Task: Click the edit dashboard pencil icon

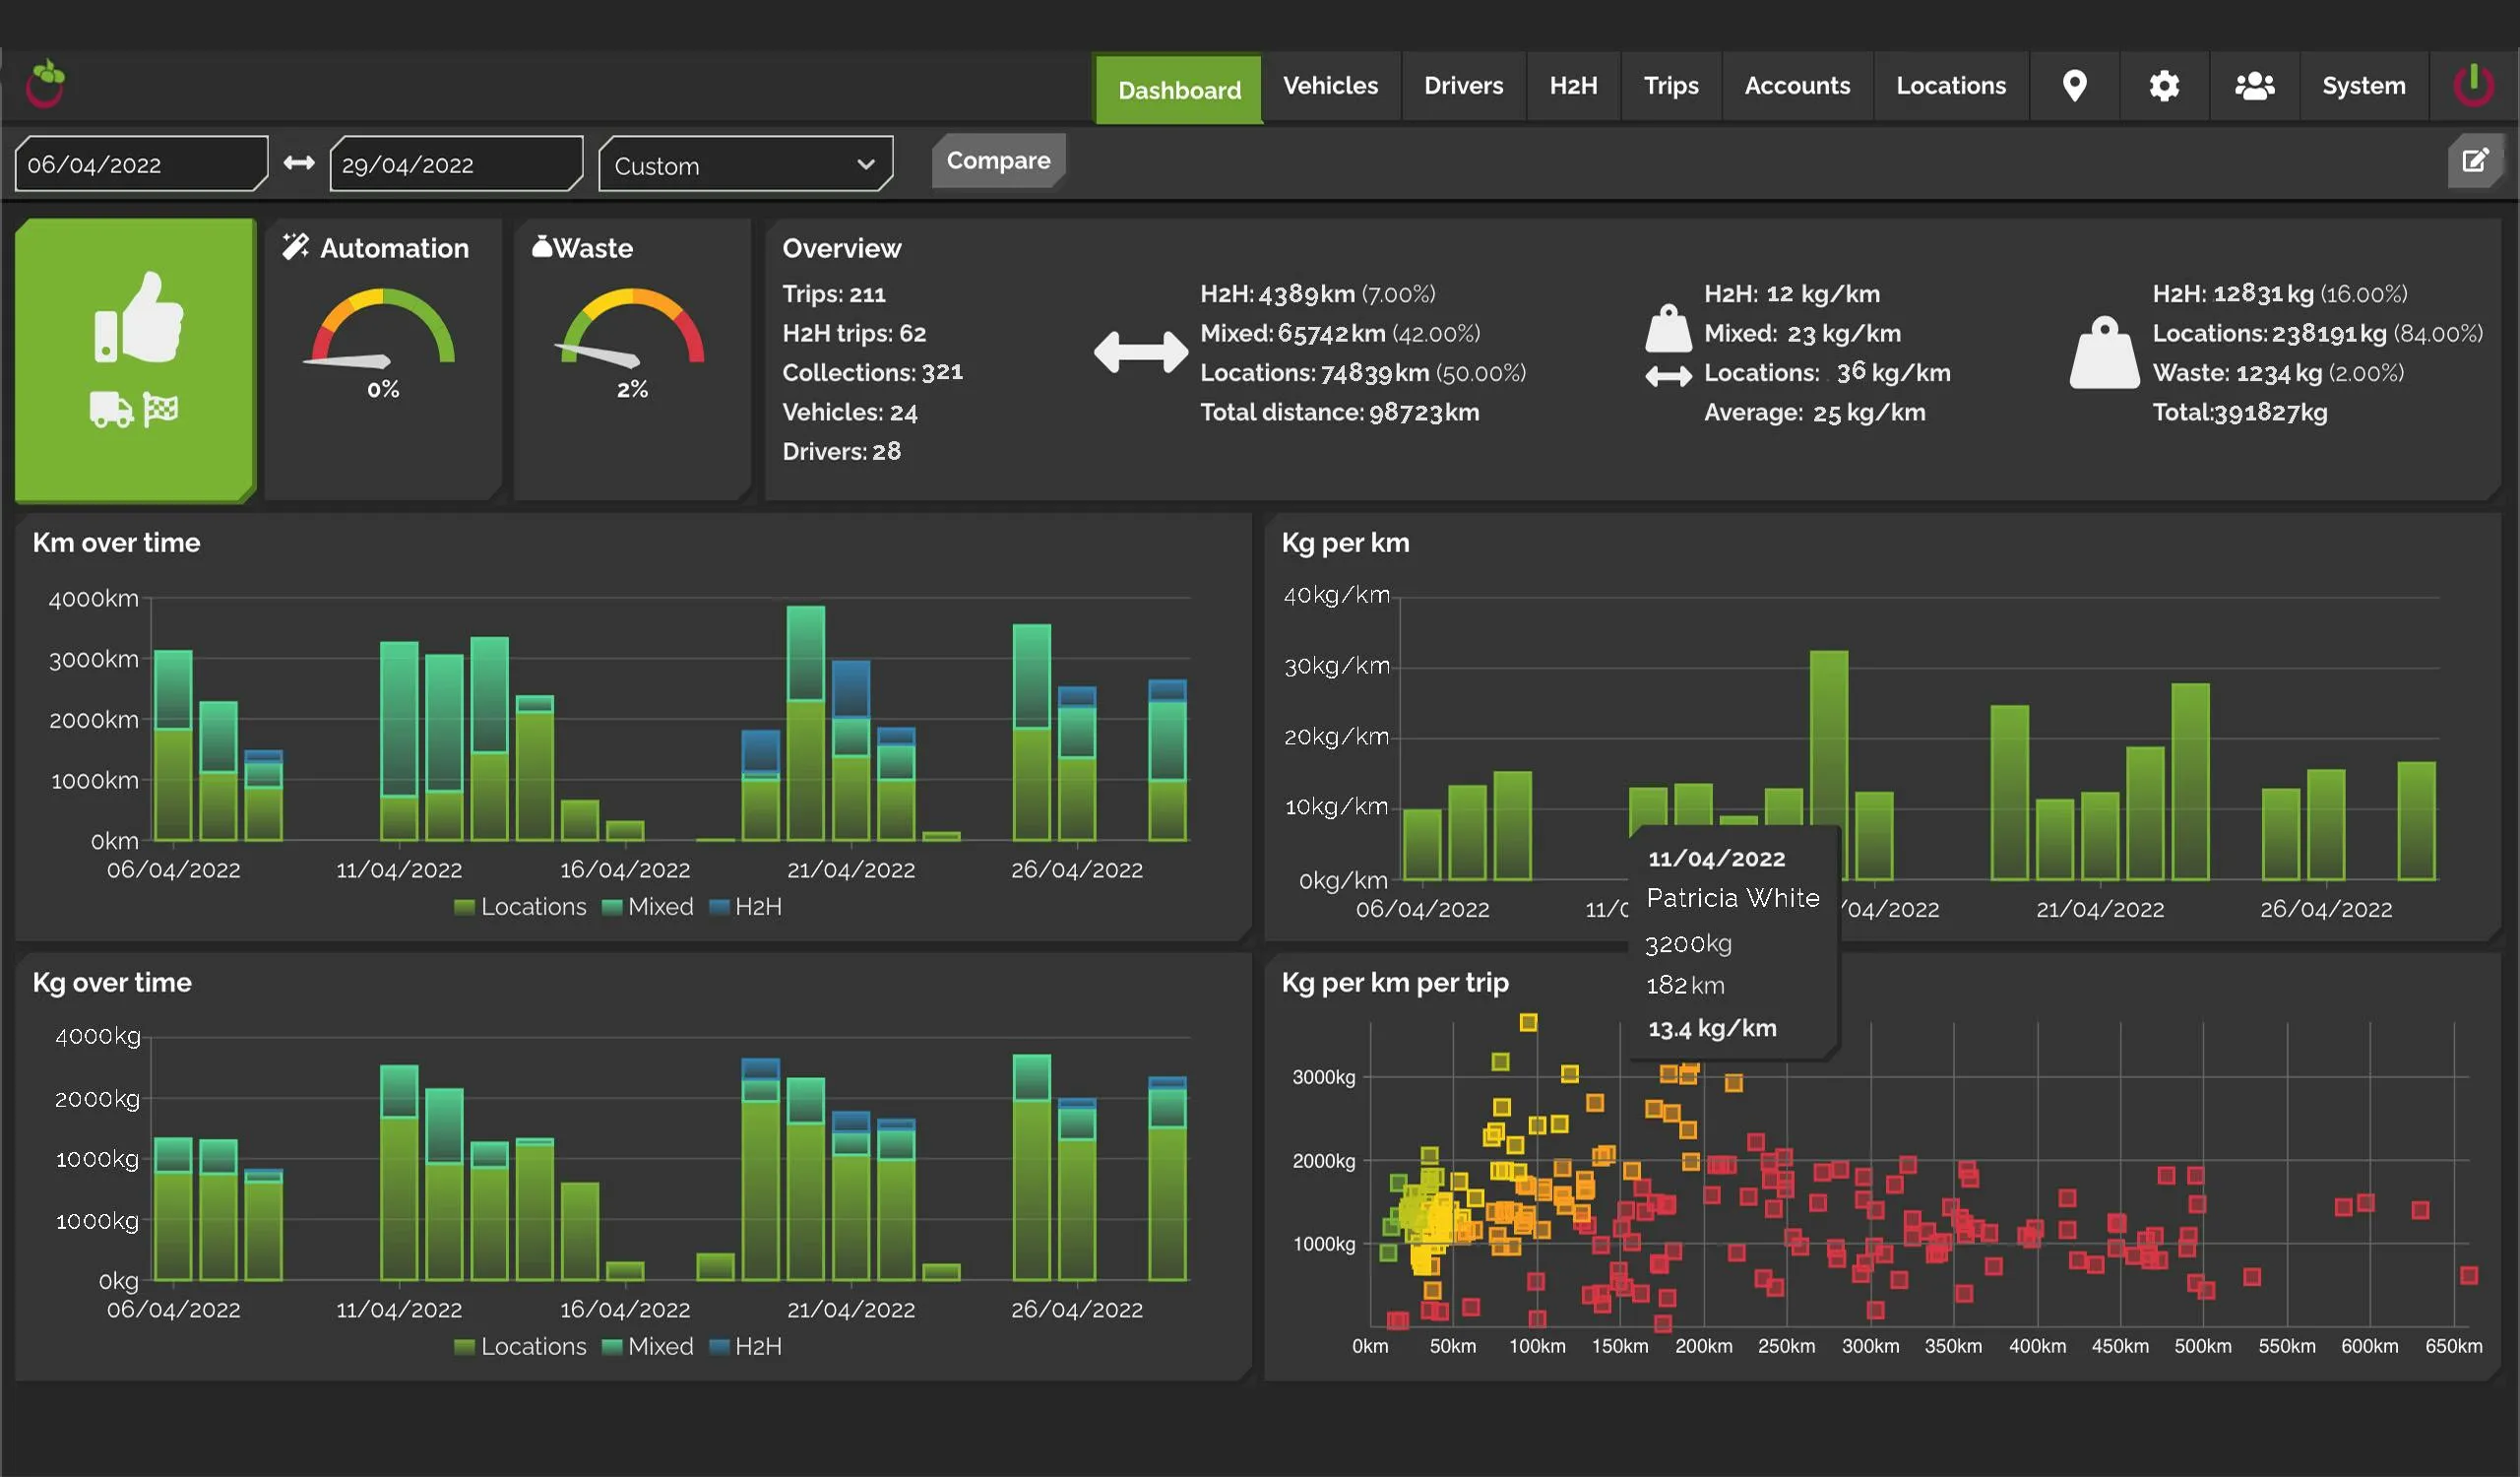Action: 2475,161
